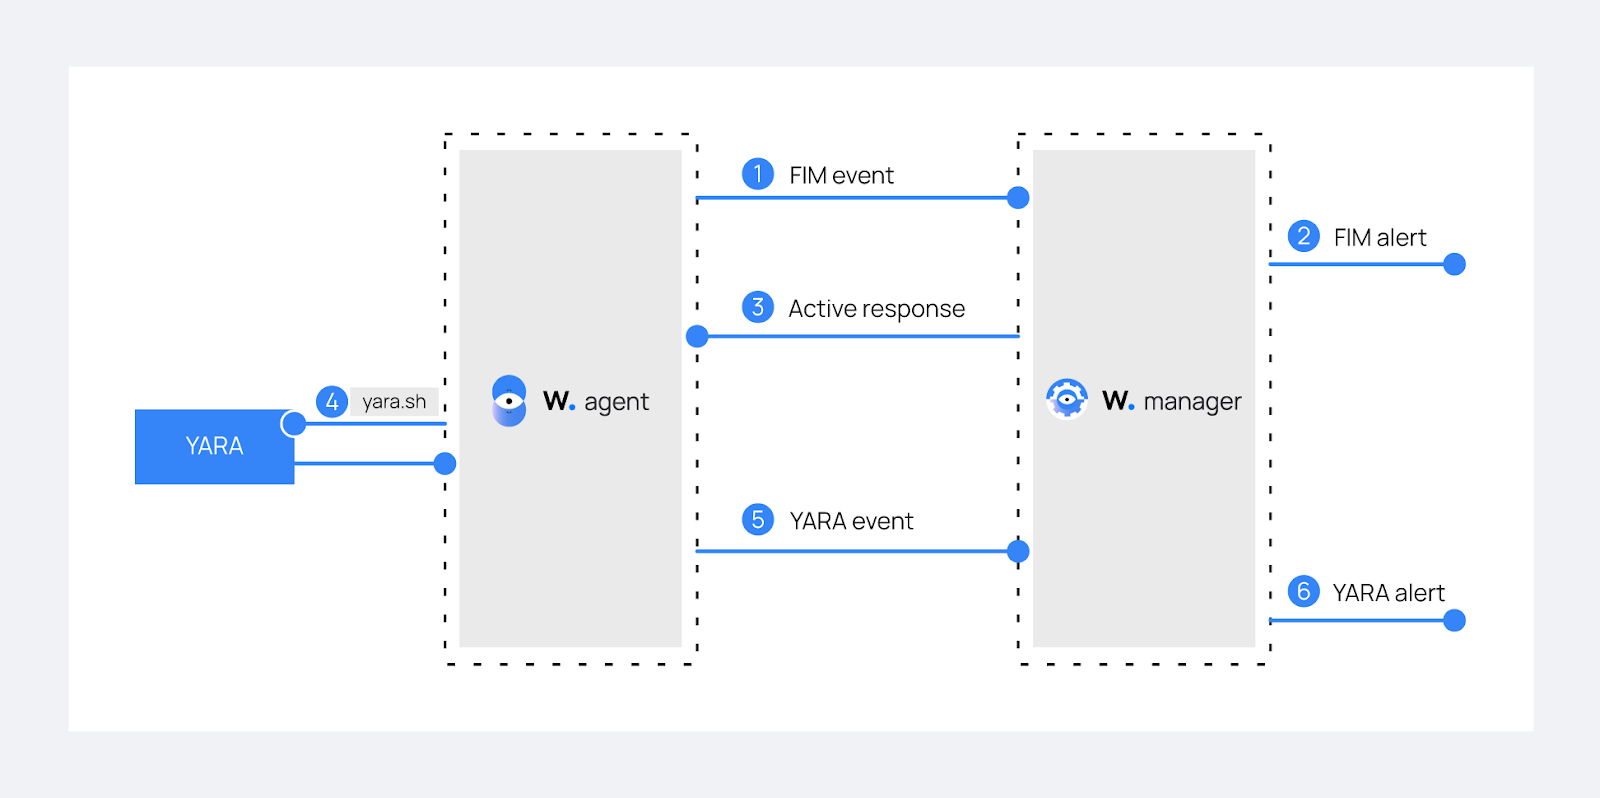The width and height of the screenshot is (1600, 798).
Task: Click the W. manager text
Action: [1172, 402]
